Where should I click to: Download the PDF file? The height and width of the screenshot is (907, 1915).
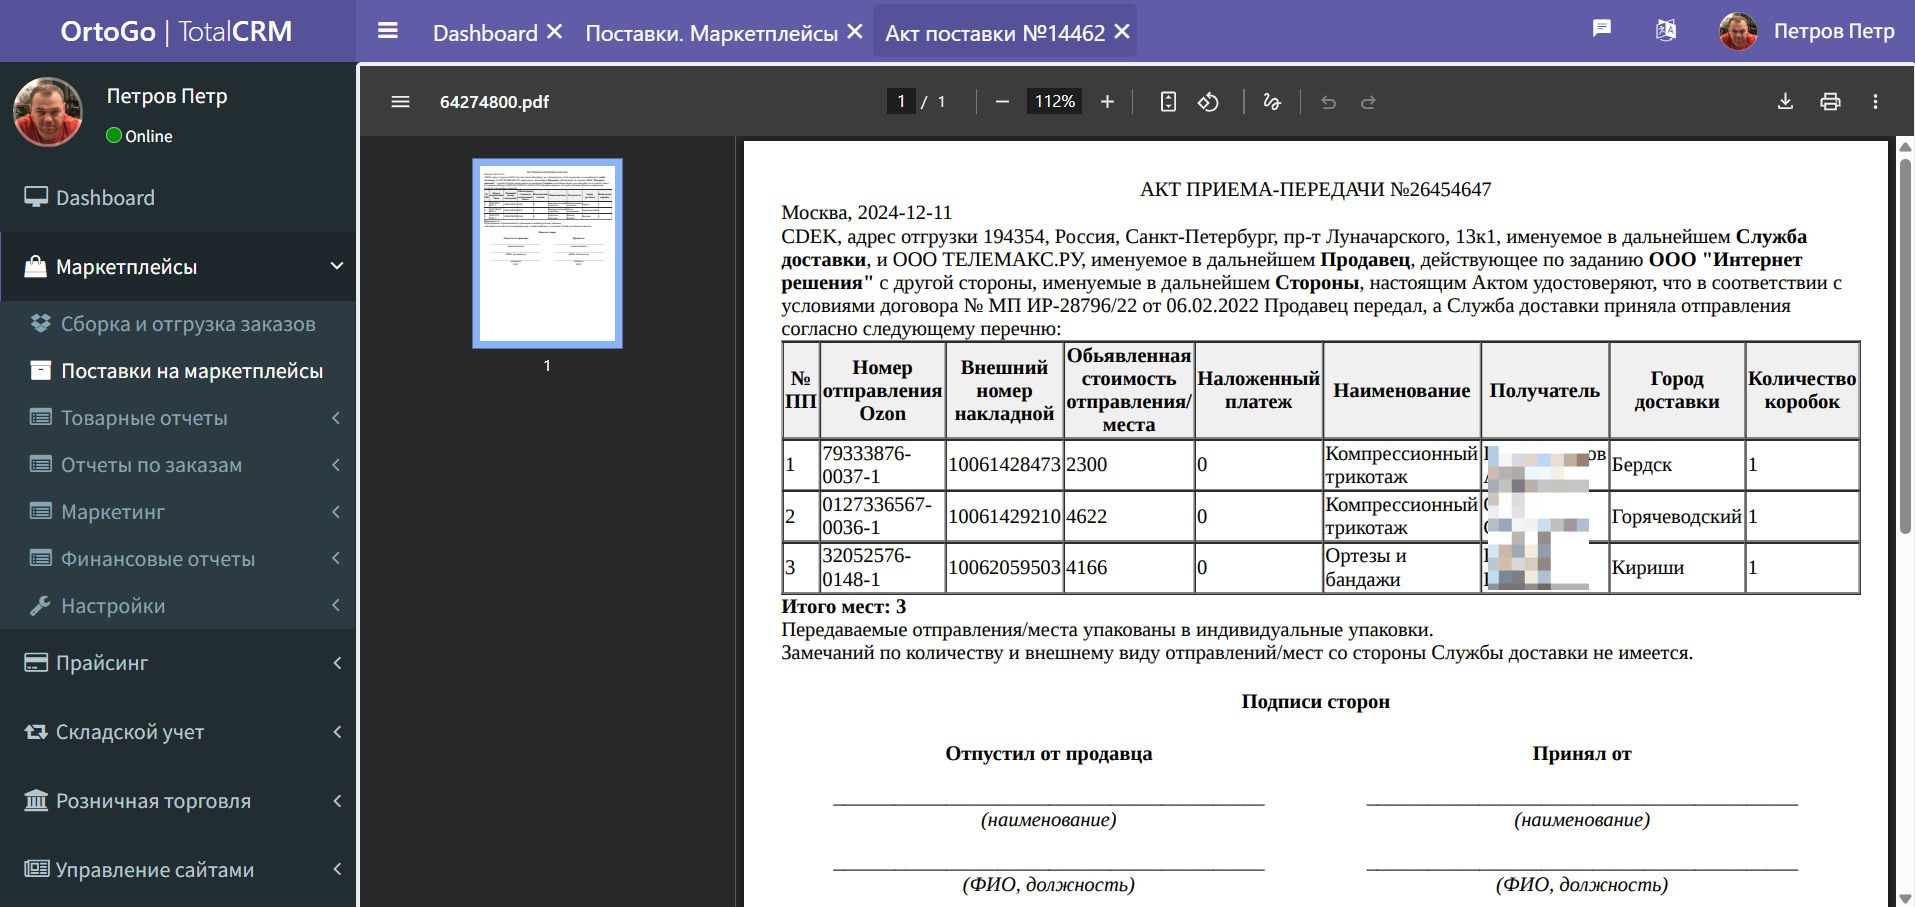[x=1785, y=102]
